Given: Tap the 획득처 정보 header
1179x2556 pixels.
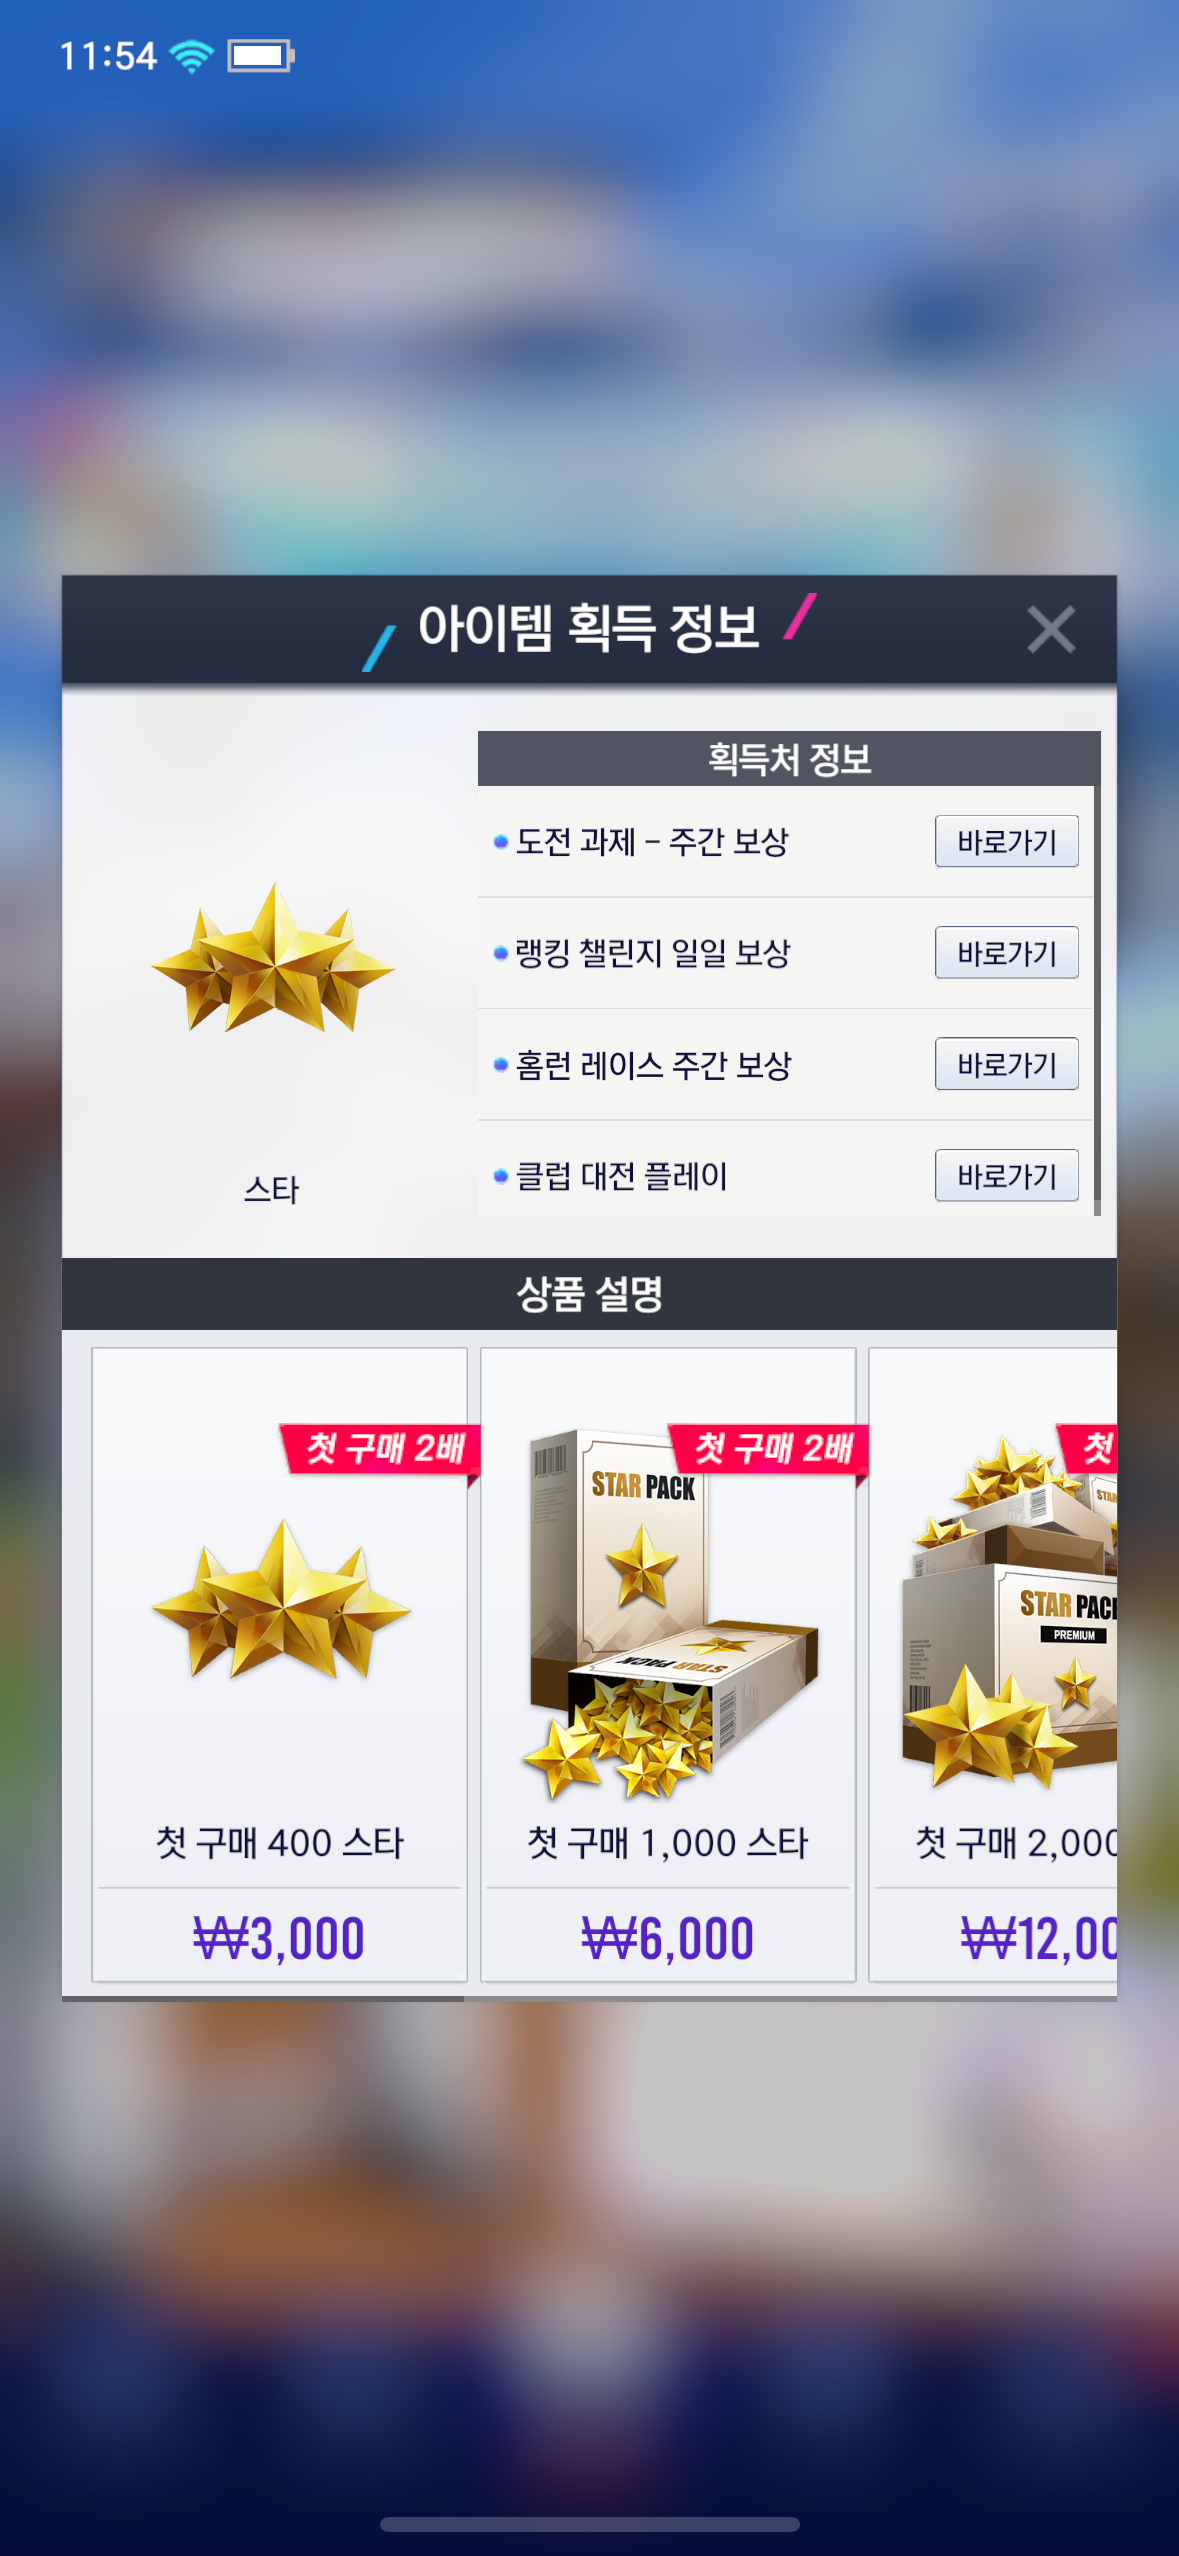Looking at the screenshot, I should tap(789, 759).
